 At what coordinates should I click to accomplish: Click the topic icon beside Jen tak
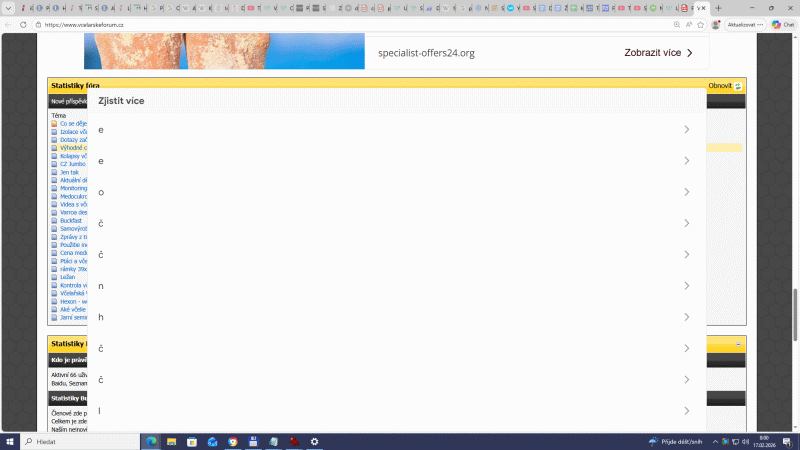click(x=54, y=172)
